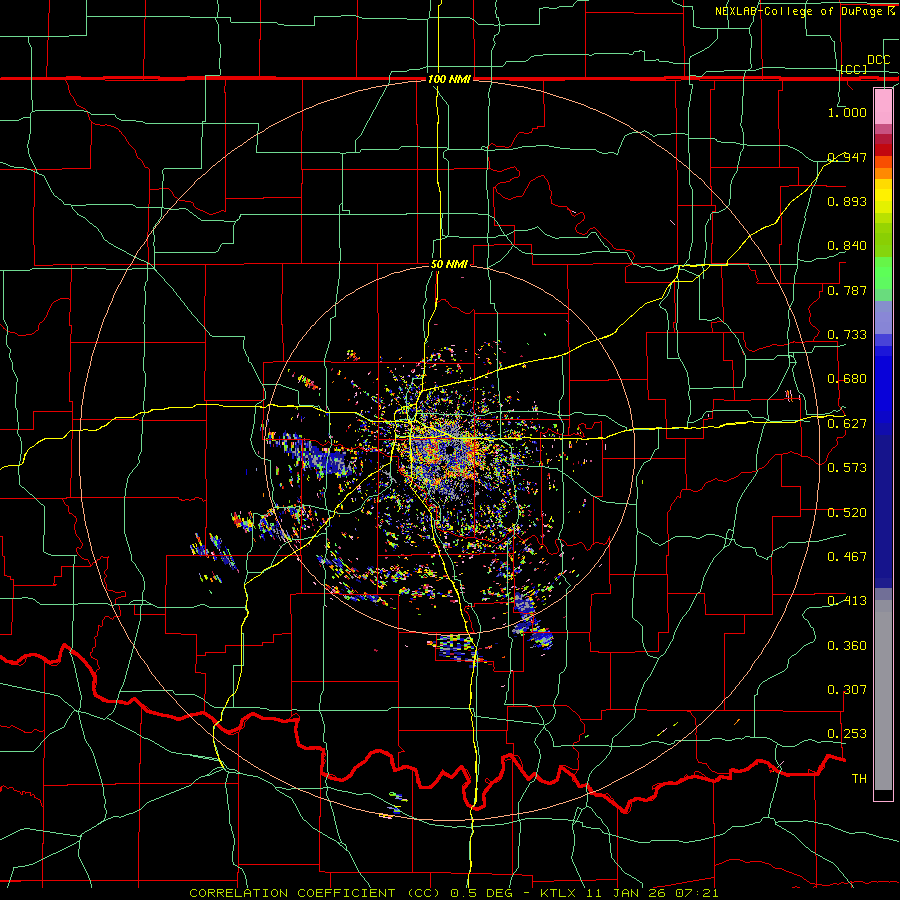Click the 0.733 scale value
The image size is (900, 900).
click(847, 335)
